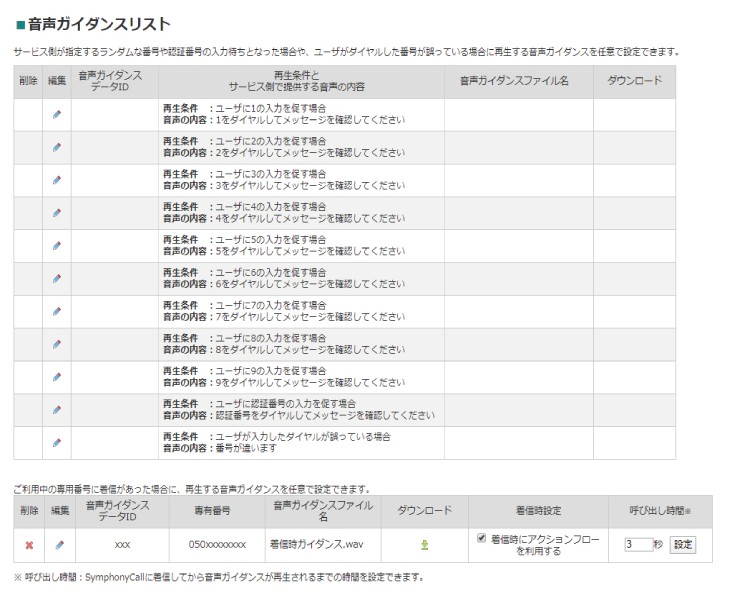Edit guidance for prompting input of 9
The height and width of the screenshot is (609, 729).
coord(57,377)
